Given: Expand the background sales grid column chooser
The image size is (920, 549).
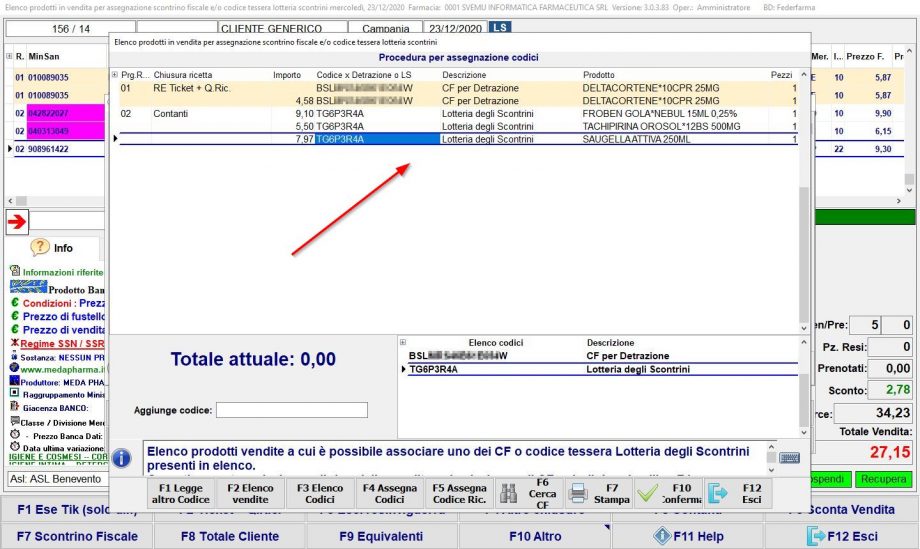Looking at the screenshot, I should [9, 56].
